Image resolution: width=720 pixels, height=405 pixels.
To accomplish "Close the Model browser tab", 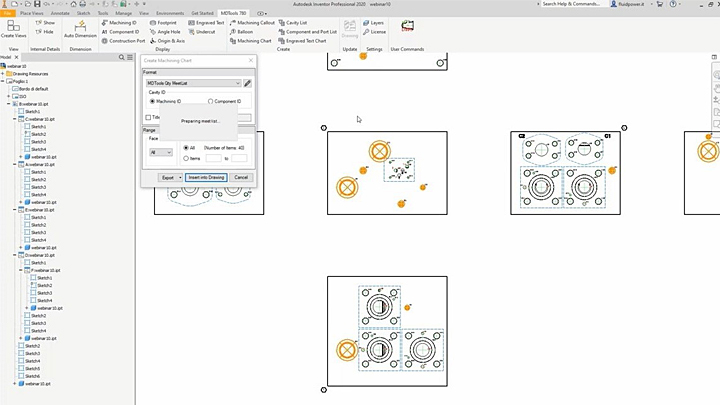I will [16, 57].
